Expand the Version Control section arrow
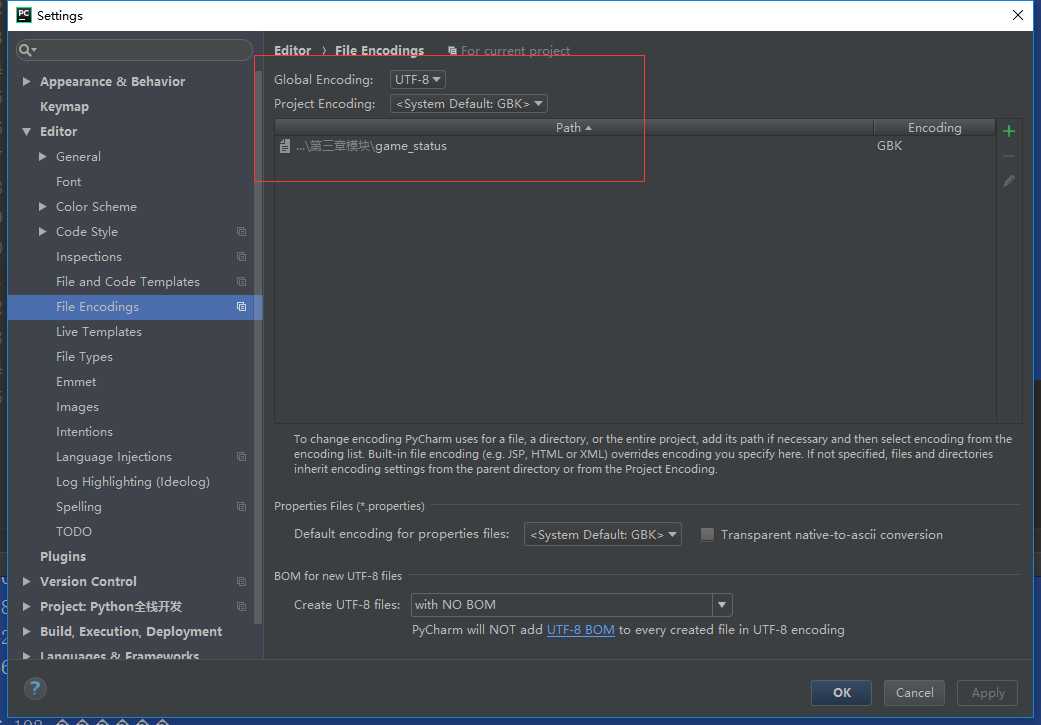 click(27, 582)
